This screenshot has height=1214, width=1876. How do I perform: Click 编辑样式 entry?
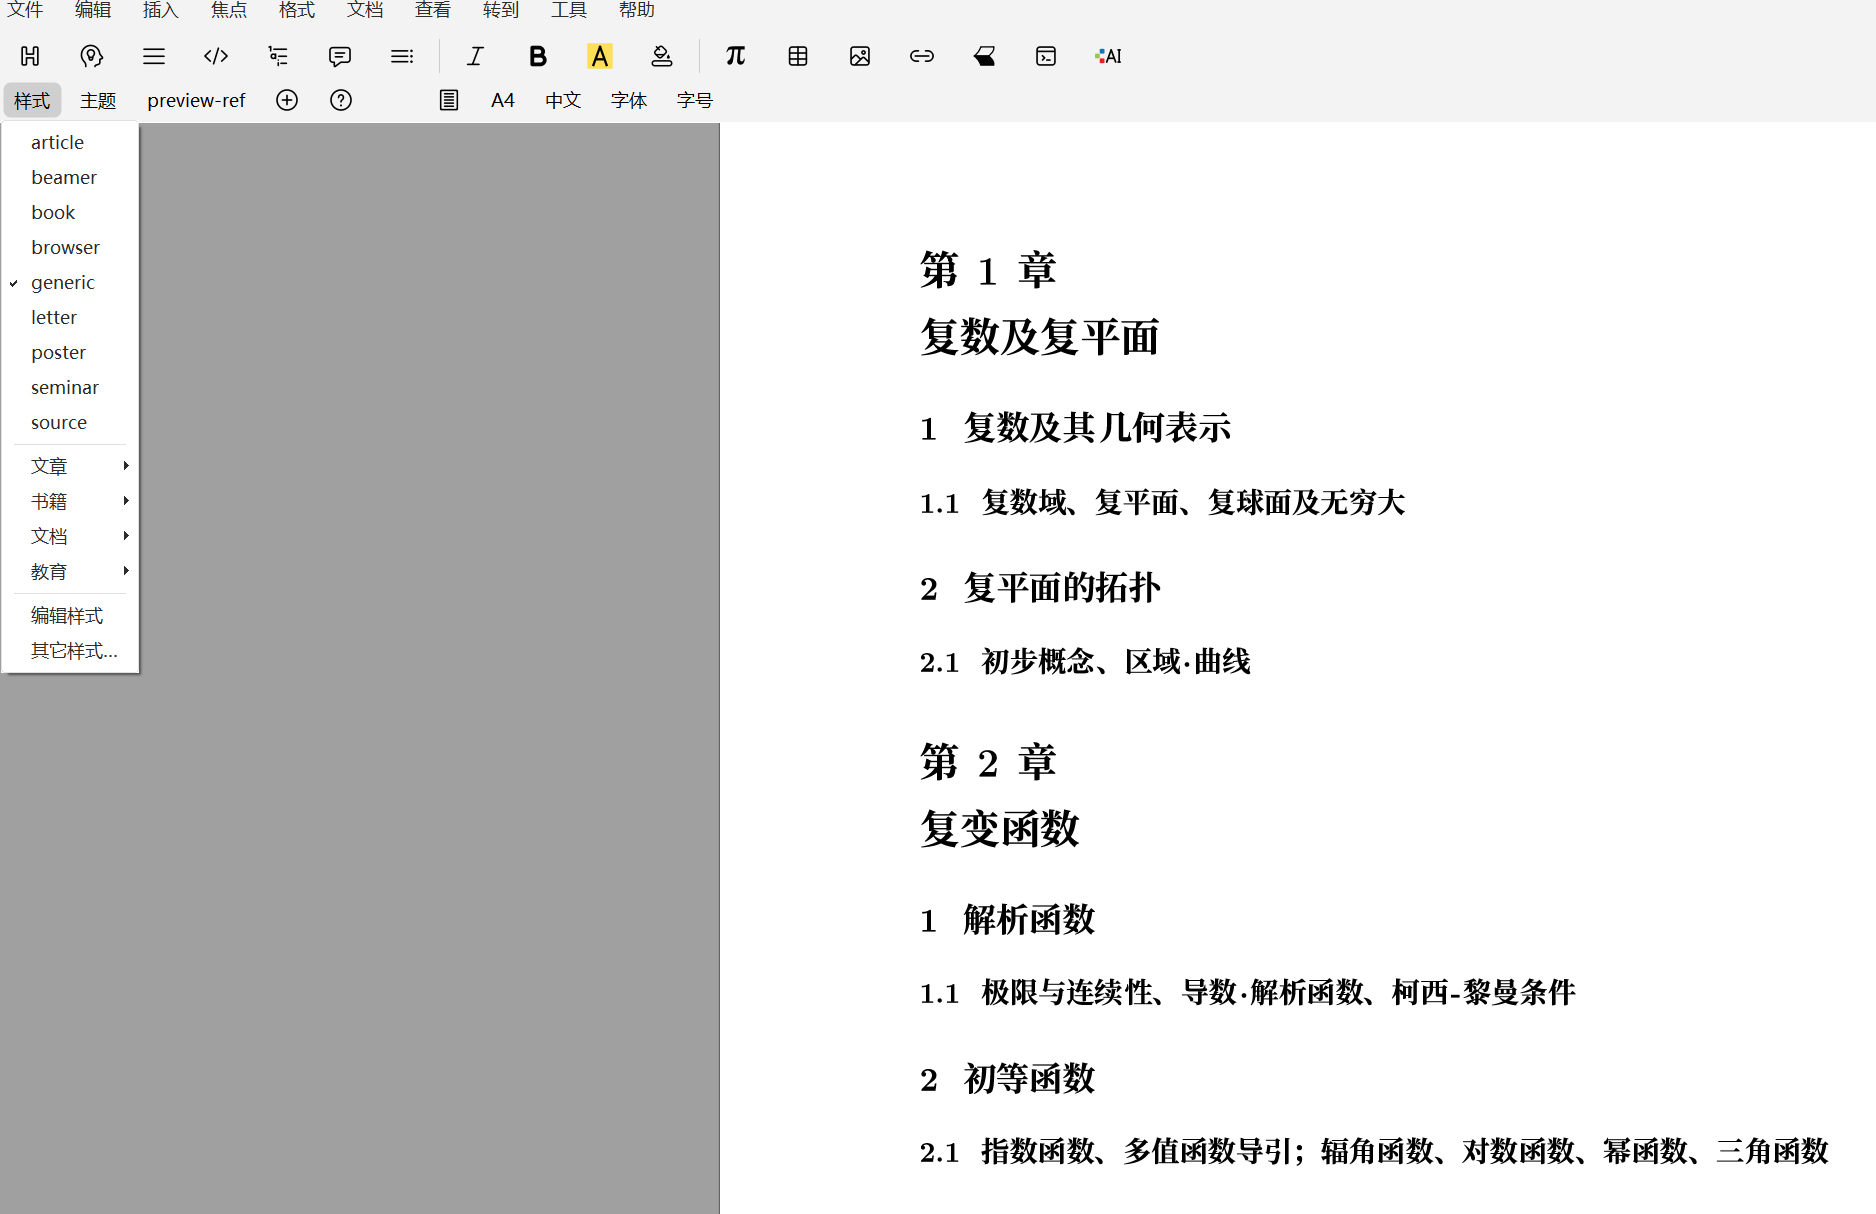[67, 615]
